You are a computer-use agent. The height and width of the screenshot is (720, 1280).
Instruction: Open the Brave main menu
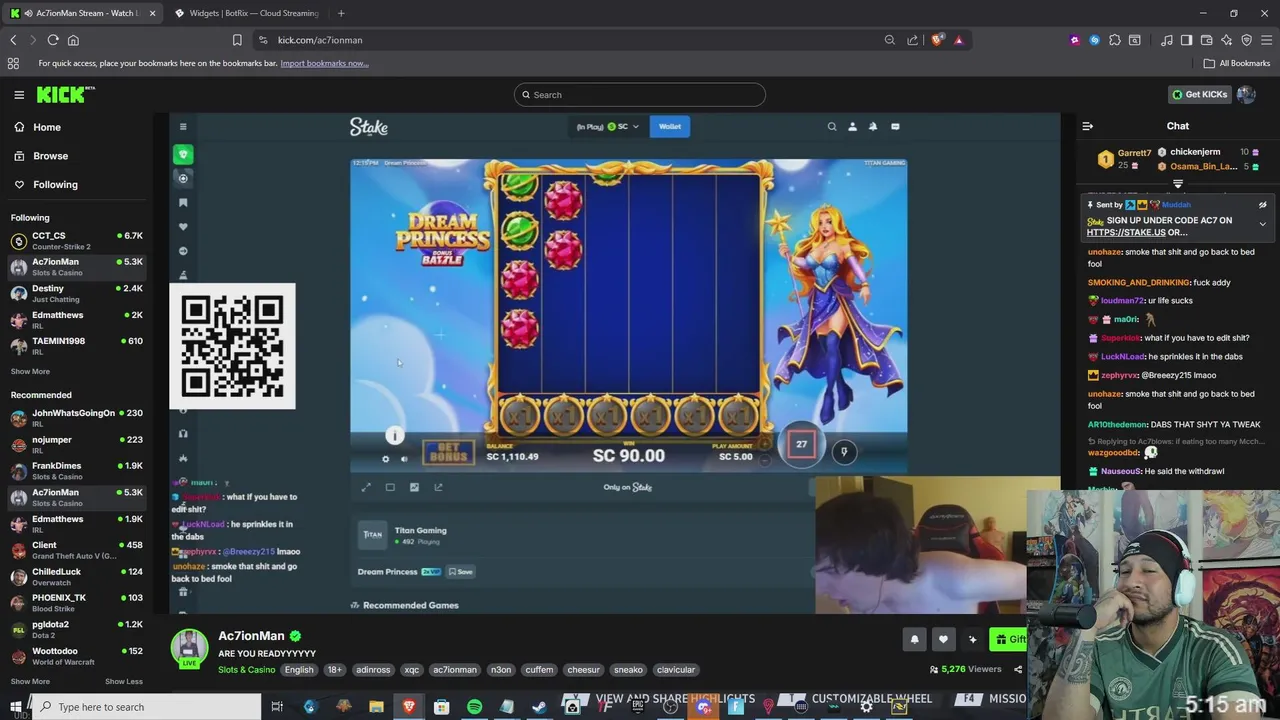[x=1266, y=40]
